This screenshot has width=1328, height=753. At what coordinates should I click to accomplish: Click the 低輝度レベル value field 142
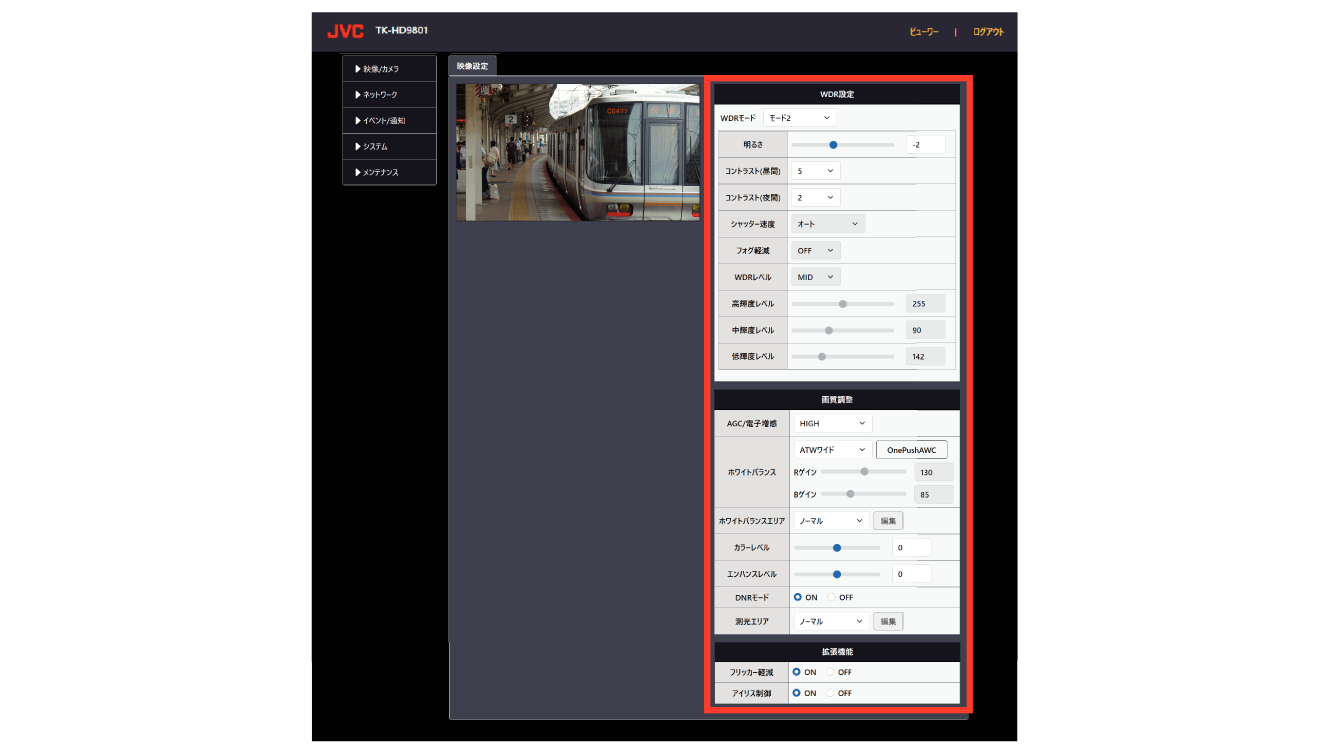pos(925,356)
